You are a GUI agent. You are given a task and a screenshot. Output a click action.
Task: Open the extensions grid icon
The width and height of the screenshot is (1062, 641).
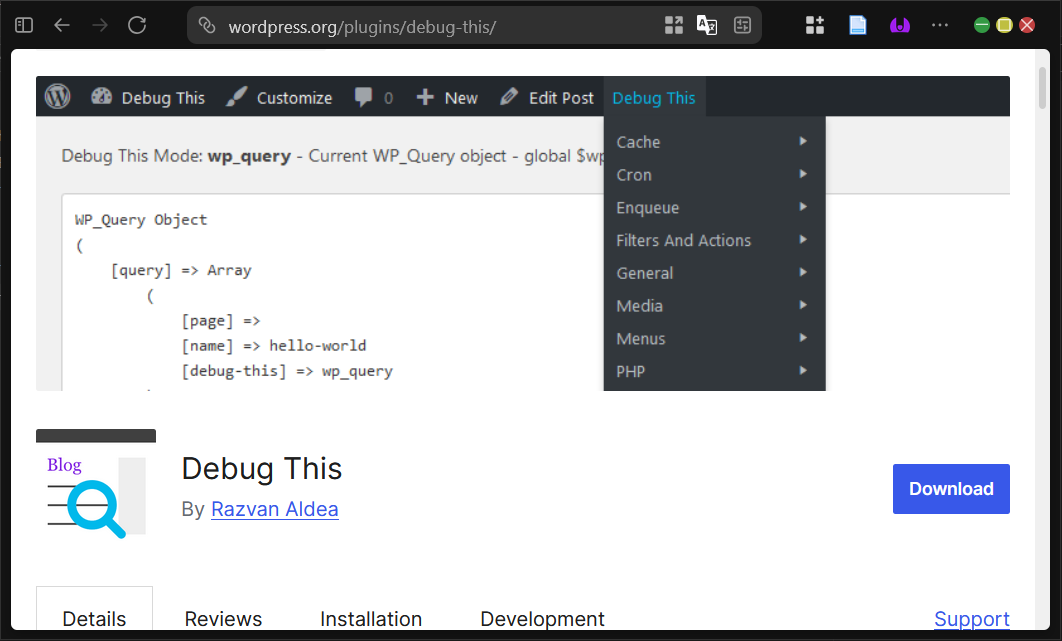point(815,26)
